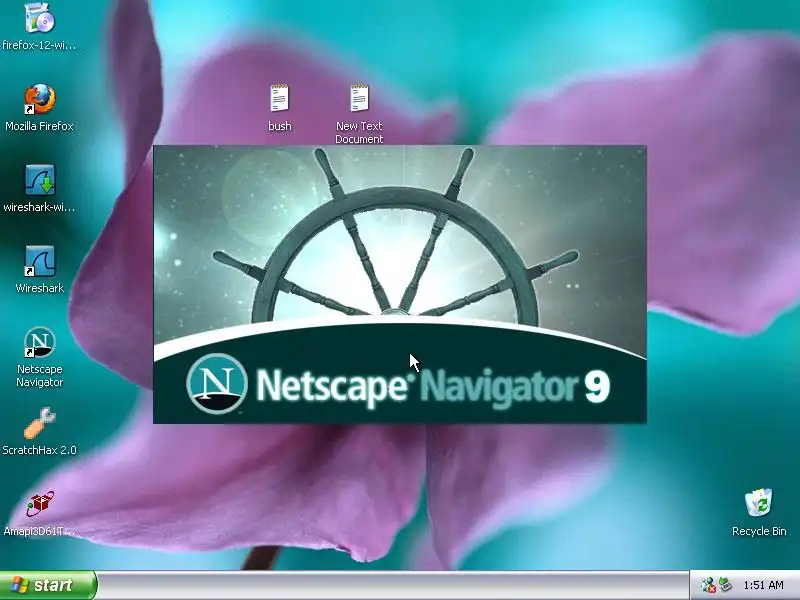
Task: Select the ScratchHax 2.0 icon
Action: click(x=39, y=423)
